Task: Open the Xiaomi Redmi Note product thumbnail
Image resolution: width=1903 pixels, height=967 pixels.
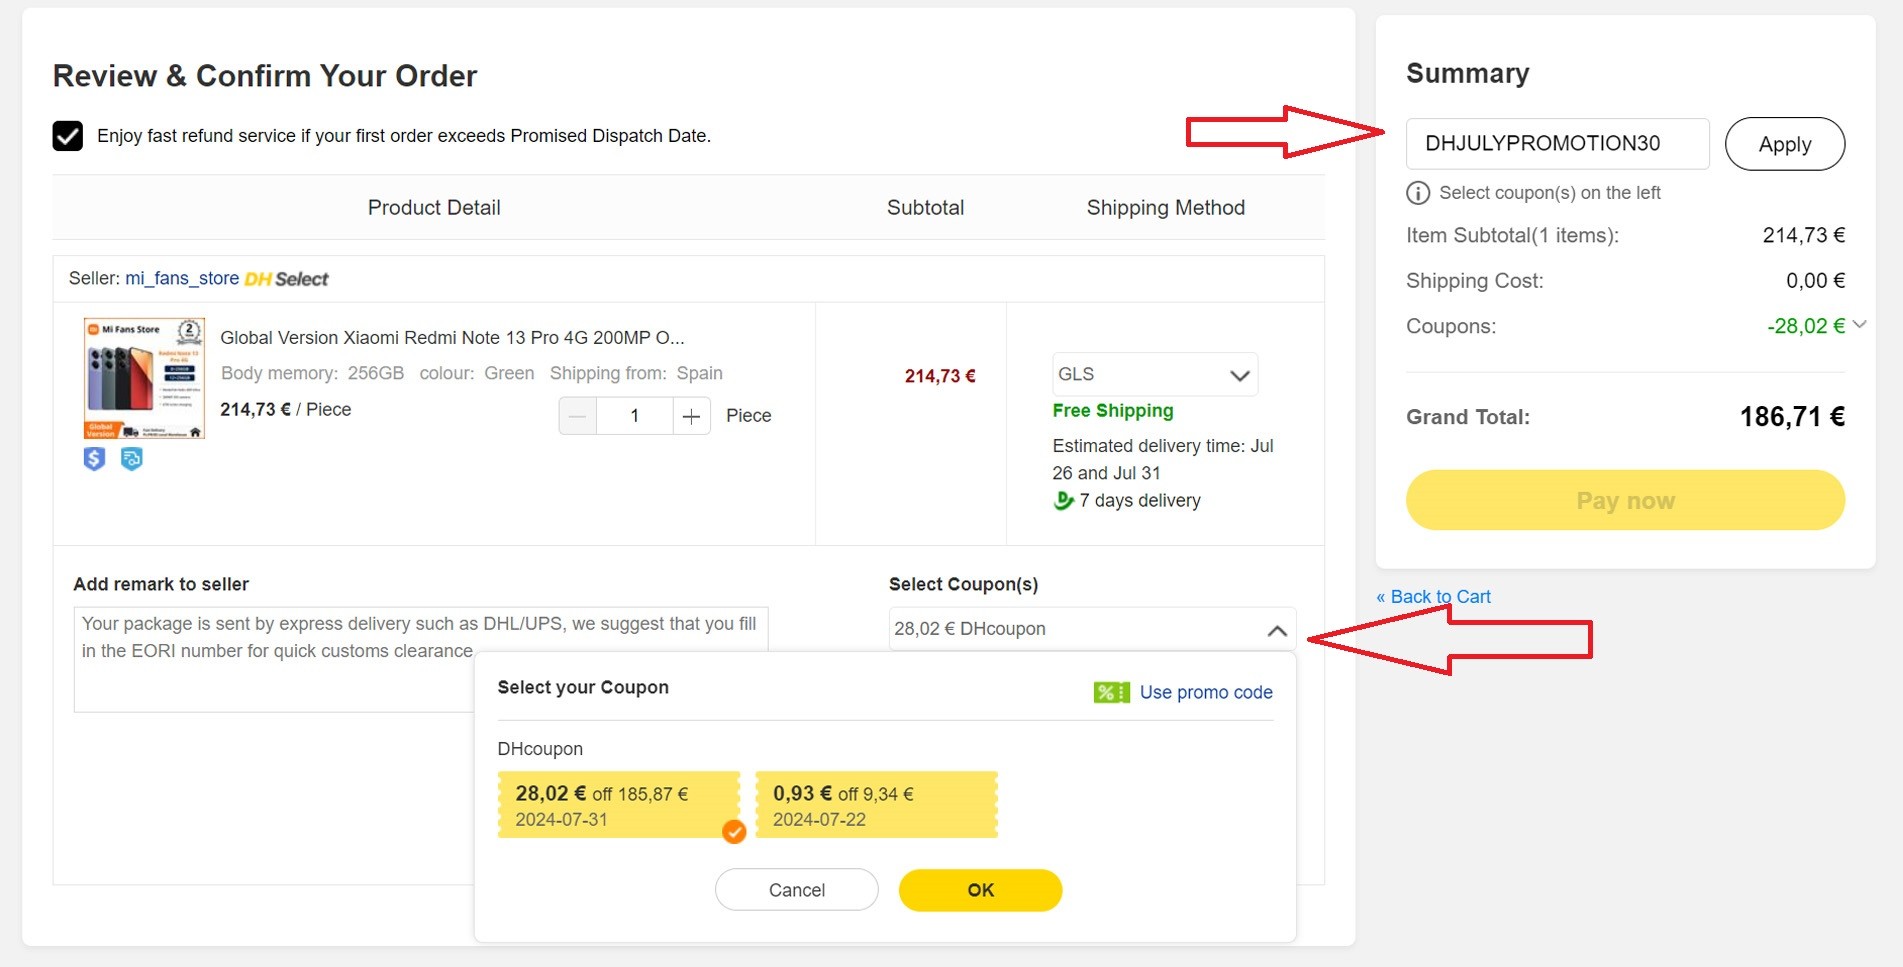Action: [x=144, y=378]
